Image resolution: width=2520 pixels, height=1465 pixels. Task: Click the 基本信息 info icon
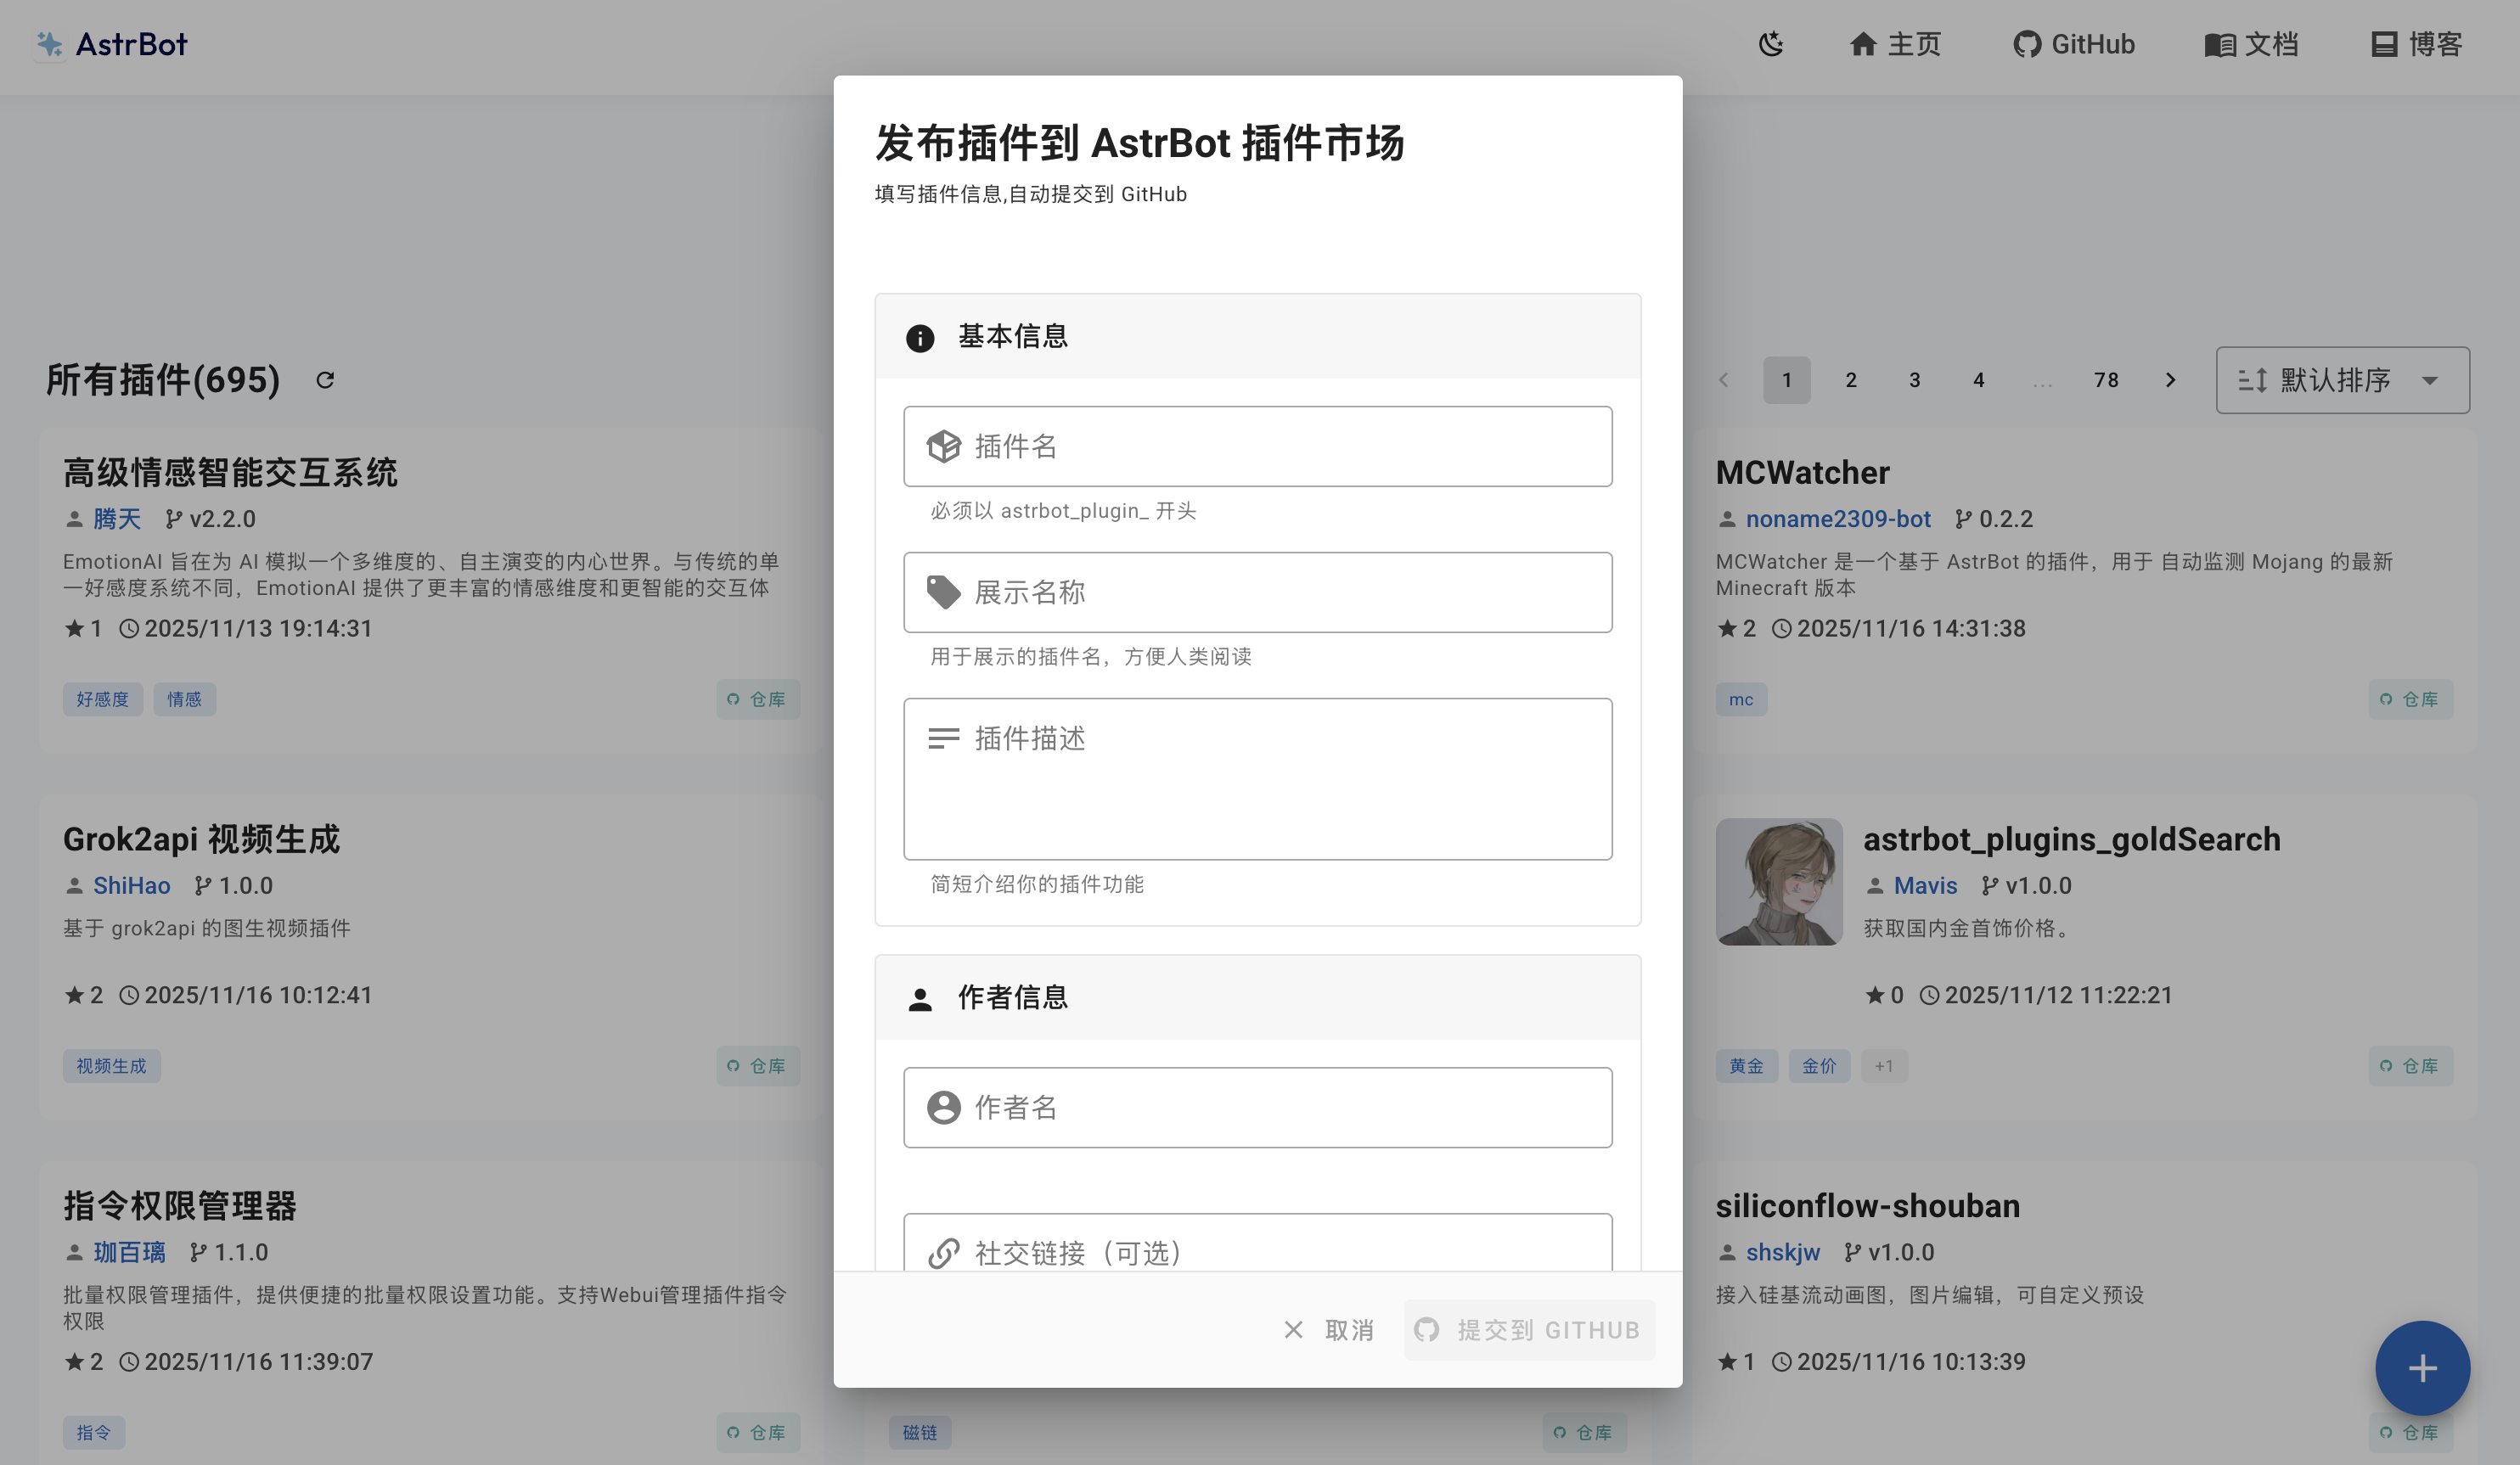(919, 338)
